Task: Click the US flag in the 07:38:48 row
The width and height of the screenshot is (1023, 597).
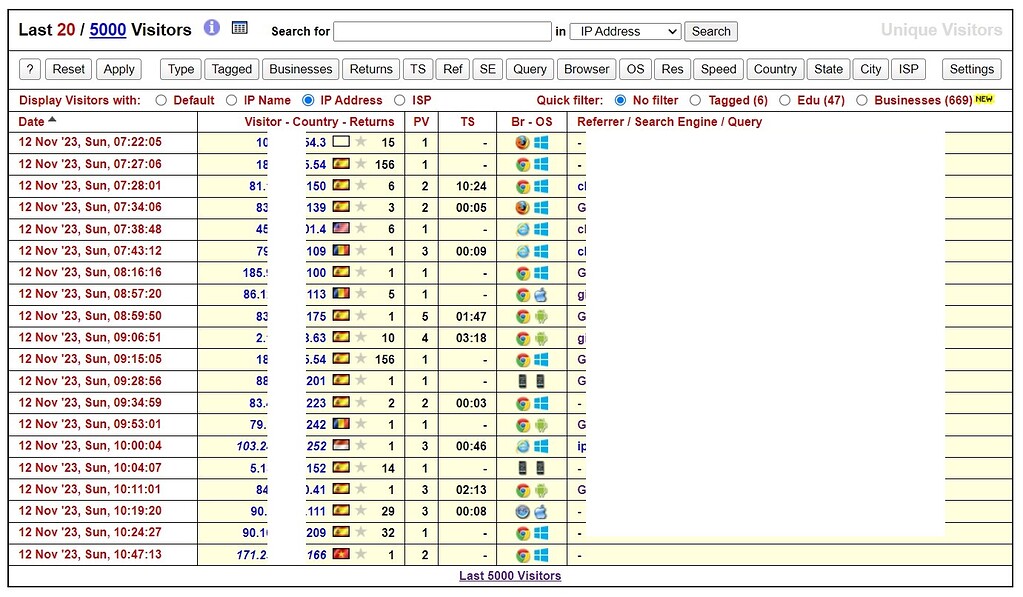Action: 341,229
